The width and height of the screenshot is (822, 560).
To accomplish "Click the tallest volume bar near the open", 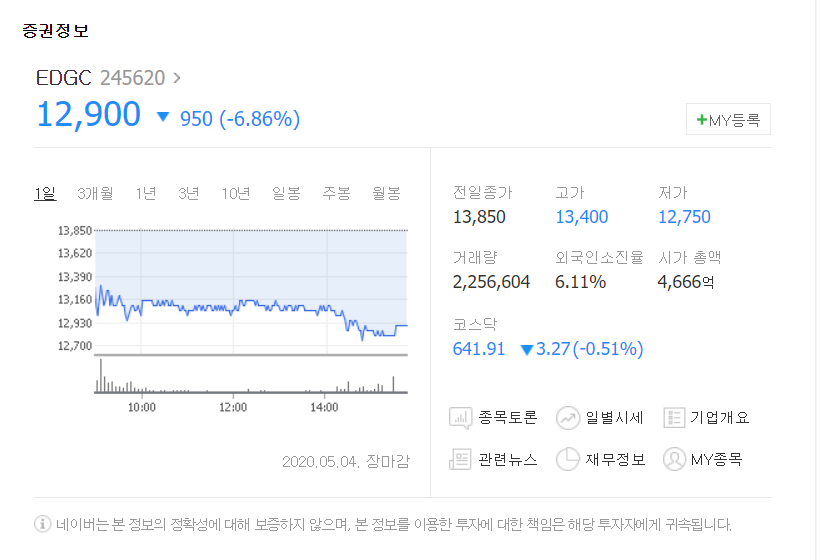I will 101,375.
